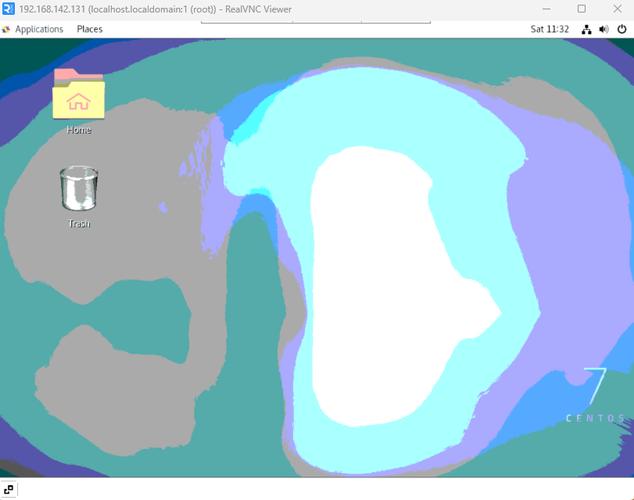
Task: Click the network connection icon in the panel
Action: click(x=584, y=29)
